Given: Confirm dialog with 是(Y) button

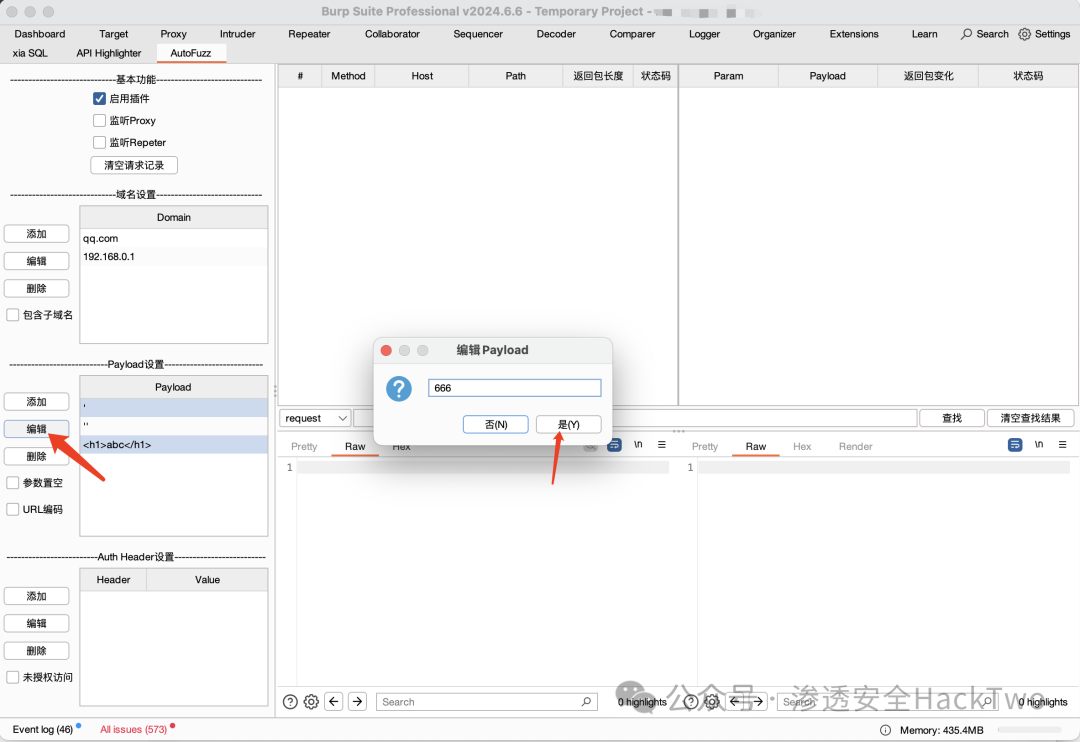Looking at the screenshot, I should point(568,424).
